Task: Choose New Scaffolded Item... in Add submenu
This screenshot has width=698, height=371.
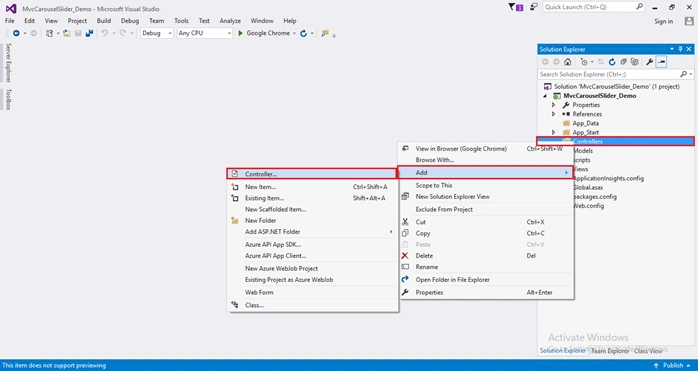Action: (x=311, y=209)
